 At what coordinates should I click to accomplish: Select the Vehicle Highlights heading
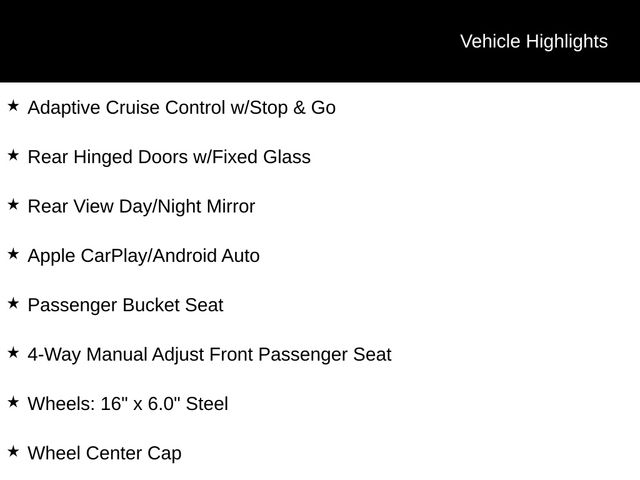tap(534, 42)
